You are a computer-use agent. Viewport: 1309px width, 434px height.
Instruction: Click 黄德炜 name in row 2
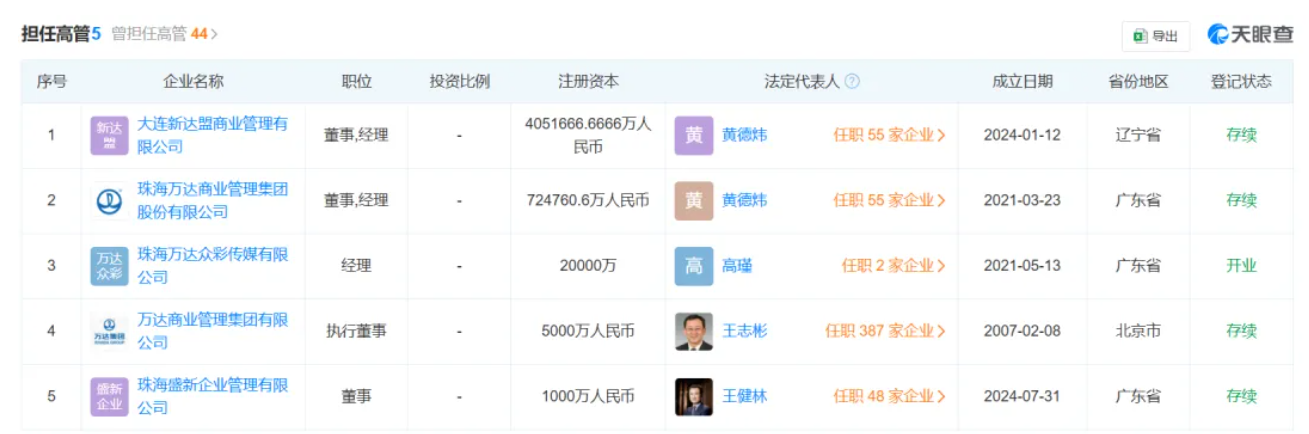pyautogui.click(x=745, y=200)
